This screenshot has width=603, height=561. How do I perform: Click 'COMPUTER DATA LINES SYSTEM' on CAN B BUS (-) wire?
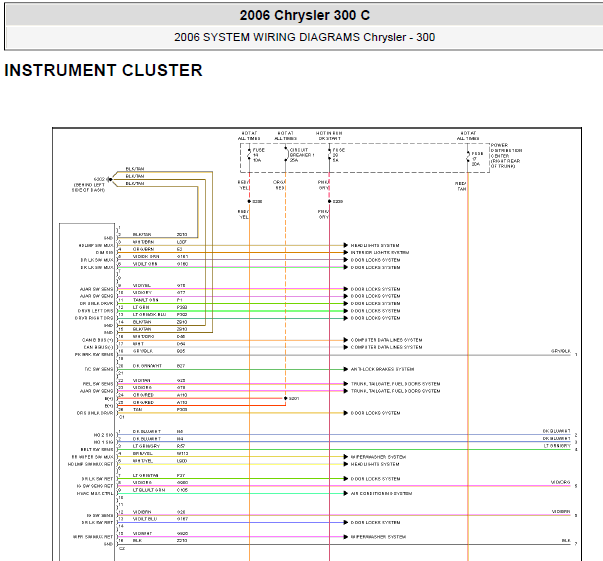pyautogui.click(x=386, y=347)
